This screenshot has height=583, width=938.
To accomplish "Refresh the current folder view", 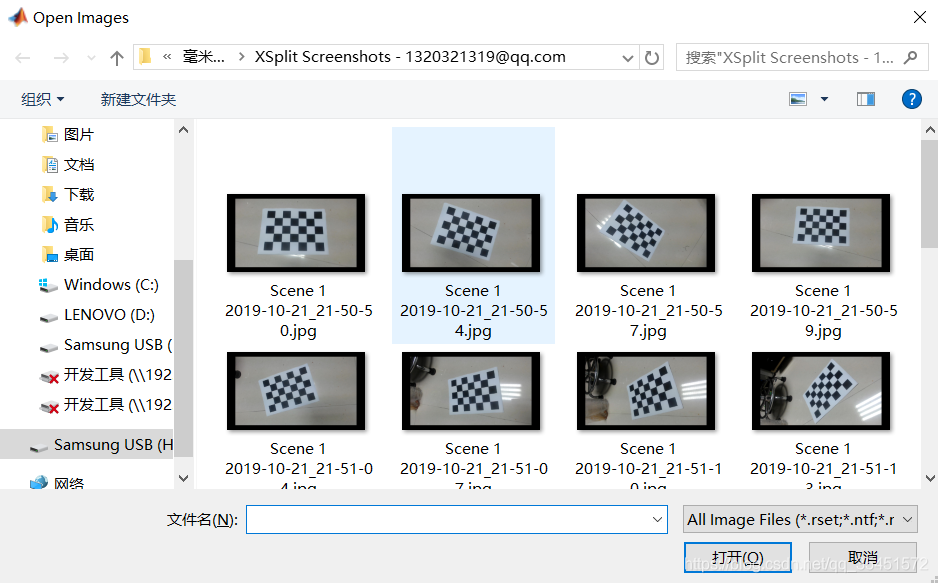I will (x=651, y=58).
